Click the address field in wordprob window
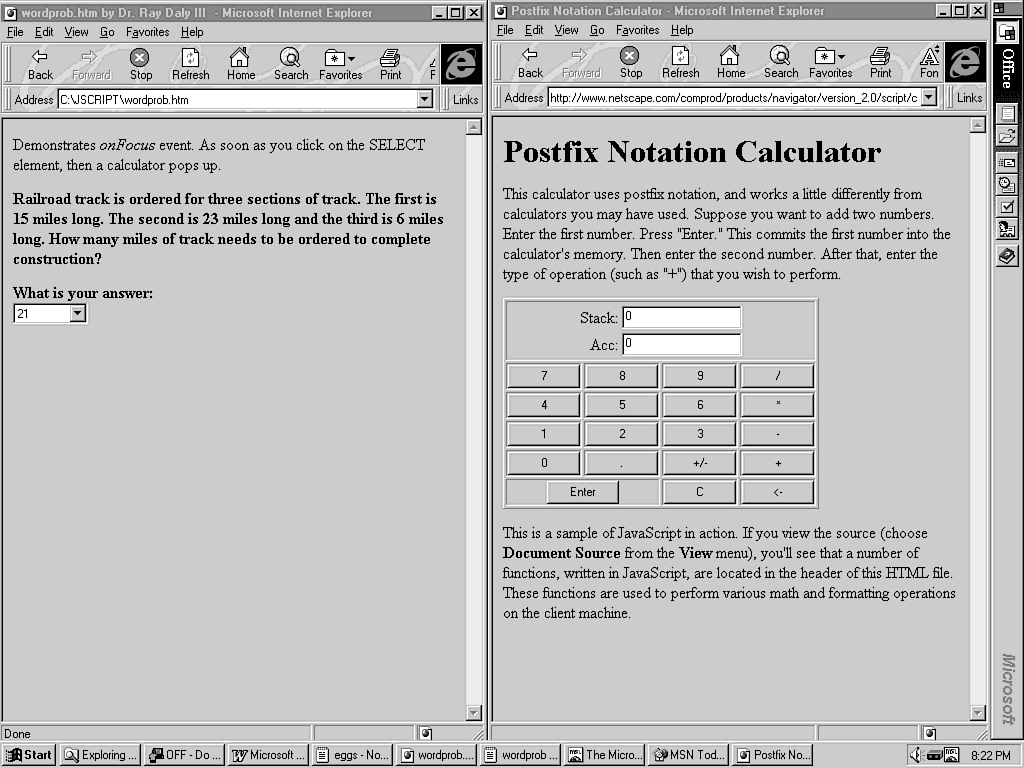The height and width of the screenshot is (768, 1024). click(238, 99)
